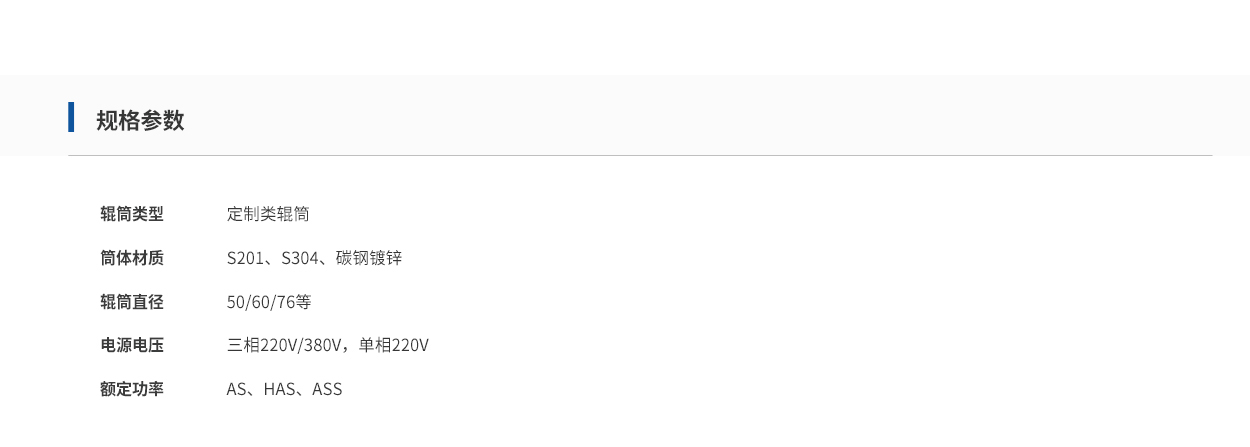Click the HAS text in power row

(x=280, y=389)
